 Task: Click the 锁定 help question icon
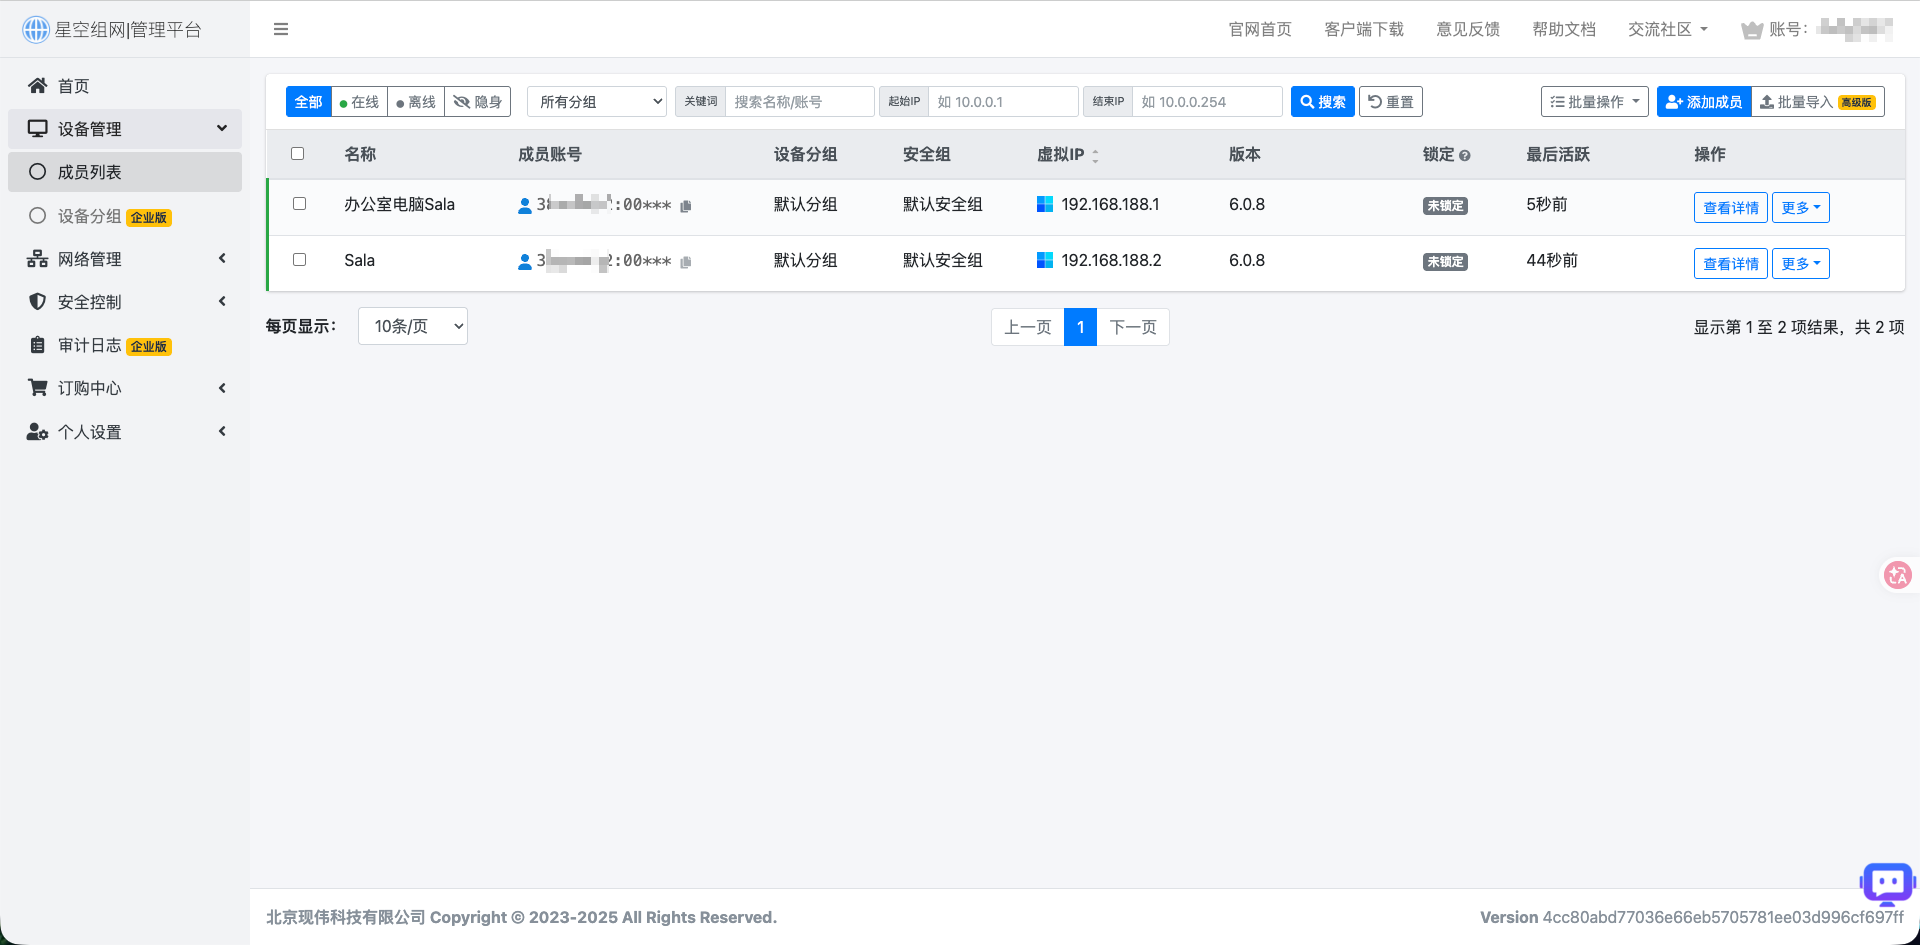[1465, 156]
